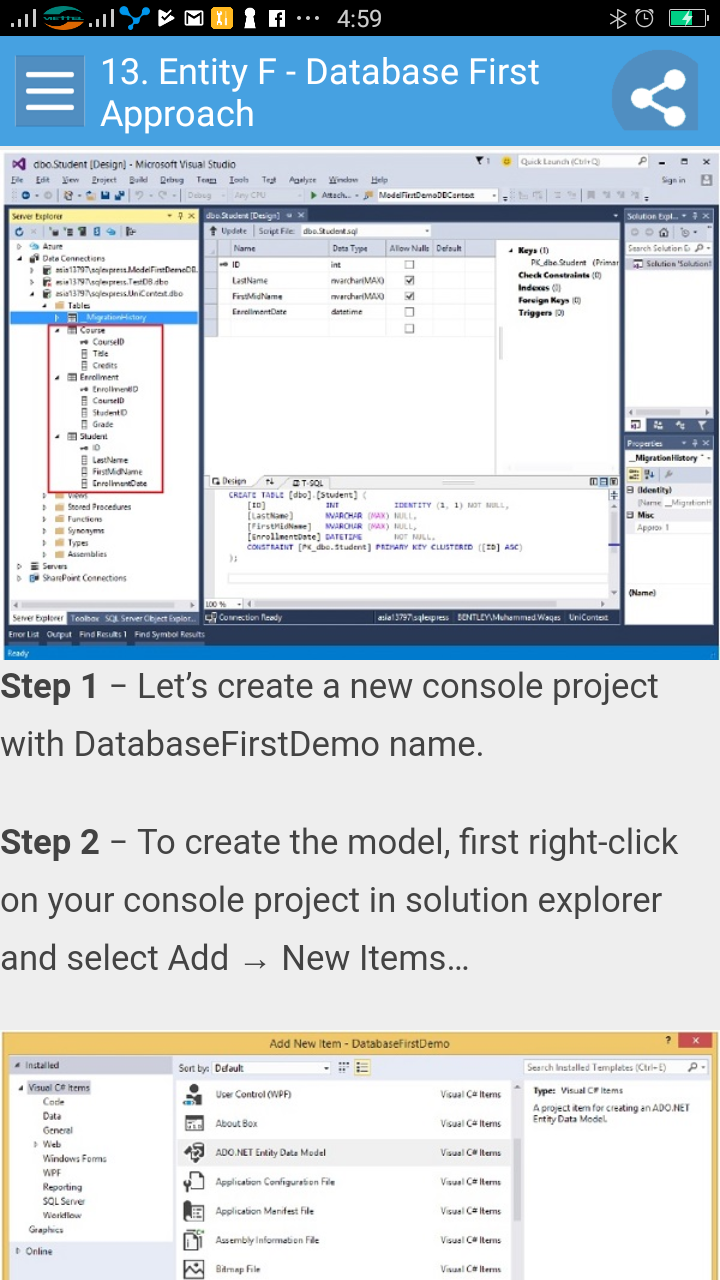This screenshot has height=1280, width=720.
Task: Click the About Box template icon
Action: (x=194, y=1124)
